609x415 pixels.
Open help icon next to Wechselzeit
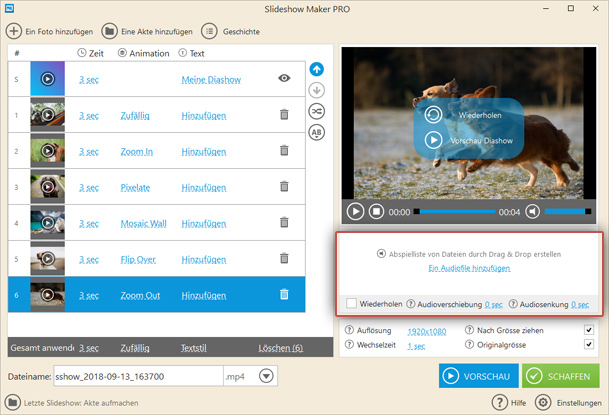[x=349, y=344]
